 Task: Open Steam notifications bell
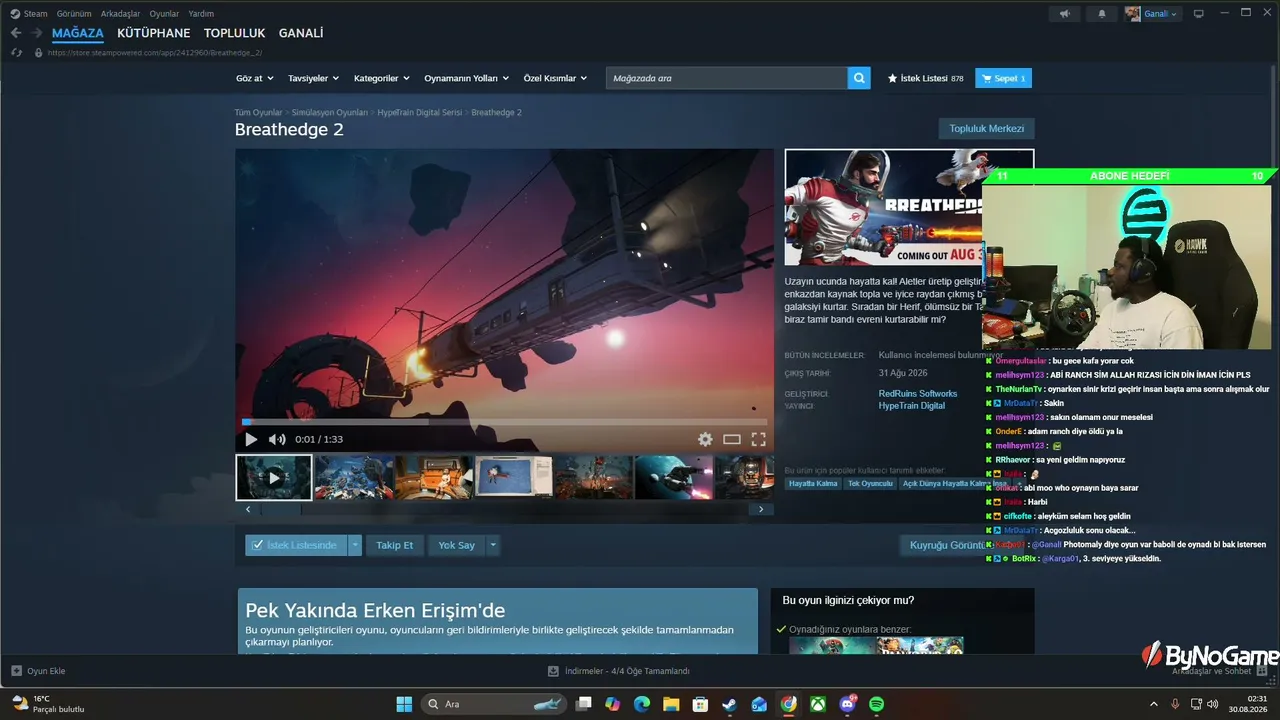coord(1102,14)
